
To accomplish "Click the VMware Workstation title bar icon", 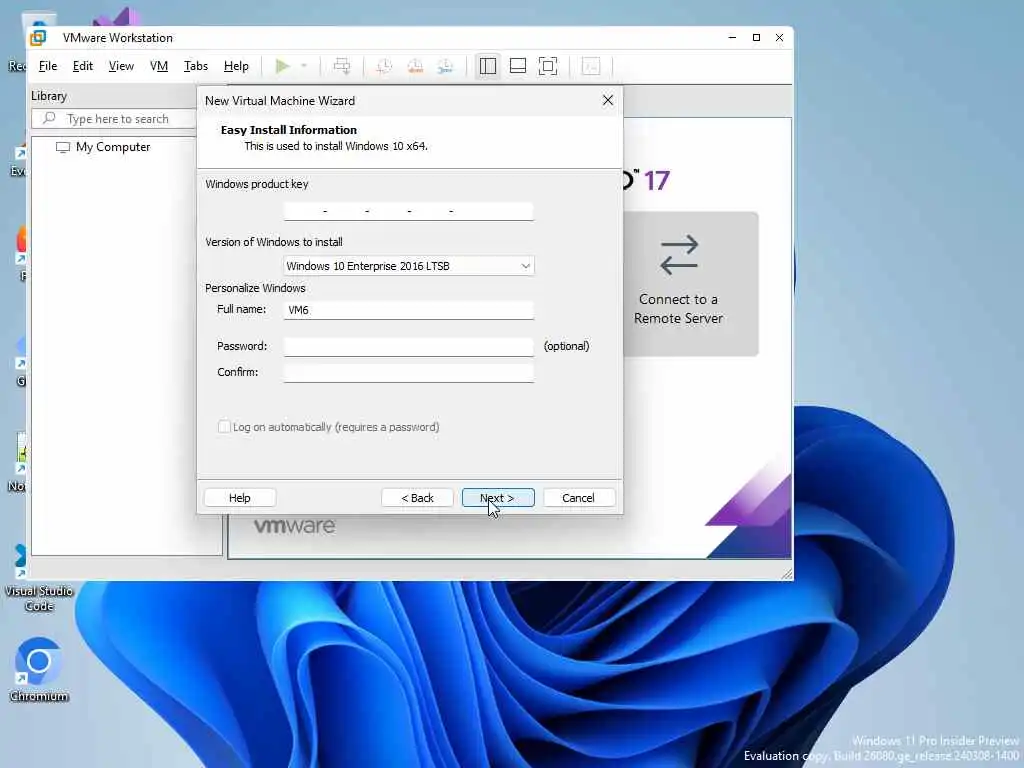I will (x=39, y=38).
